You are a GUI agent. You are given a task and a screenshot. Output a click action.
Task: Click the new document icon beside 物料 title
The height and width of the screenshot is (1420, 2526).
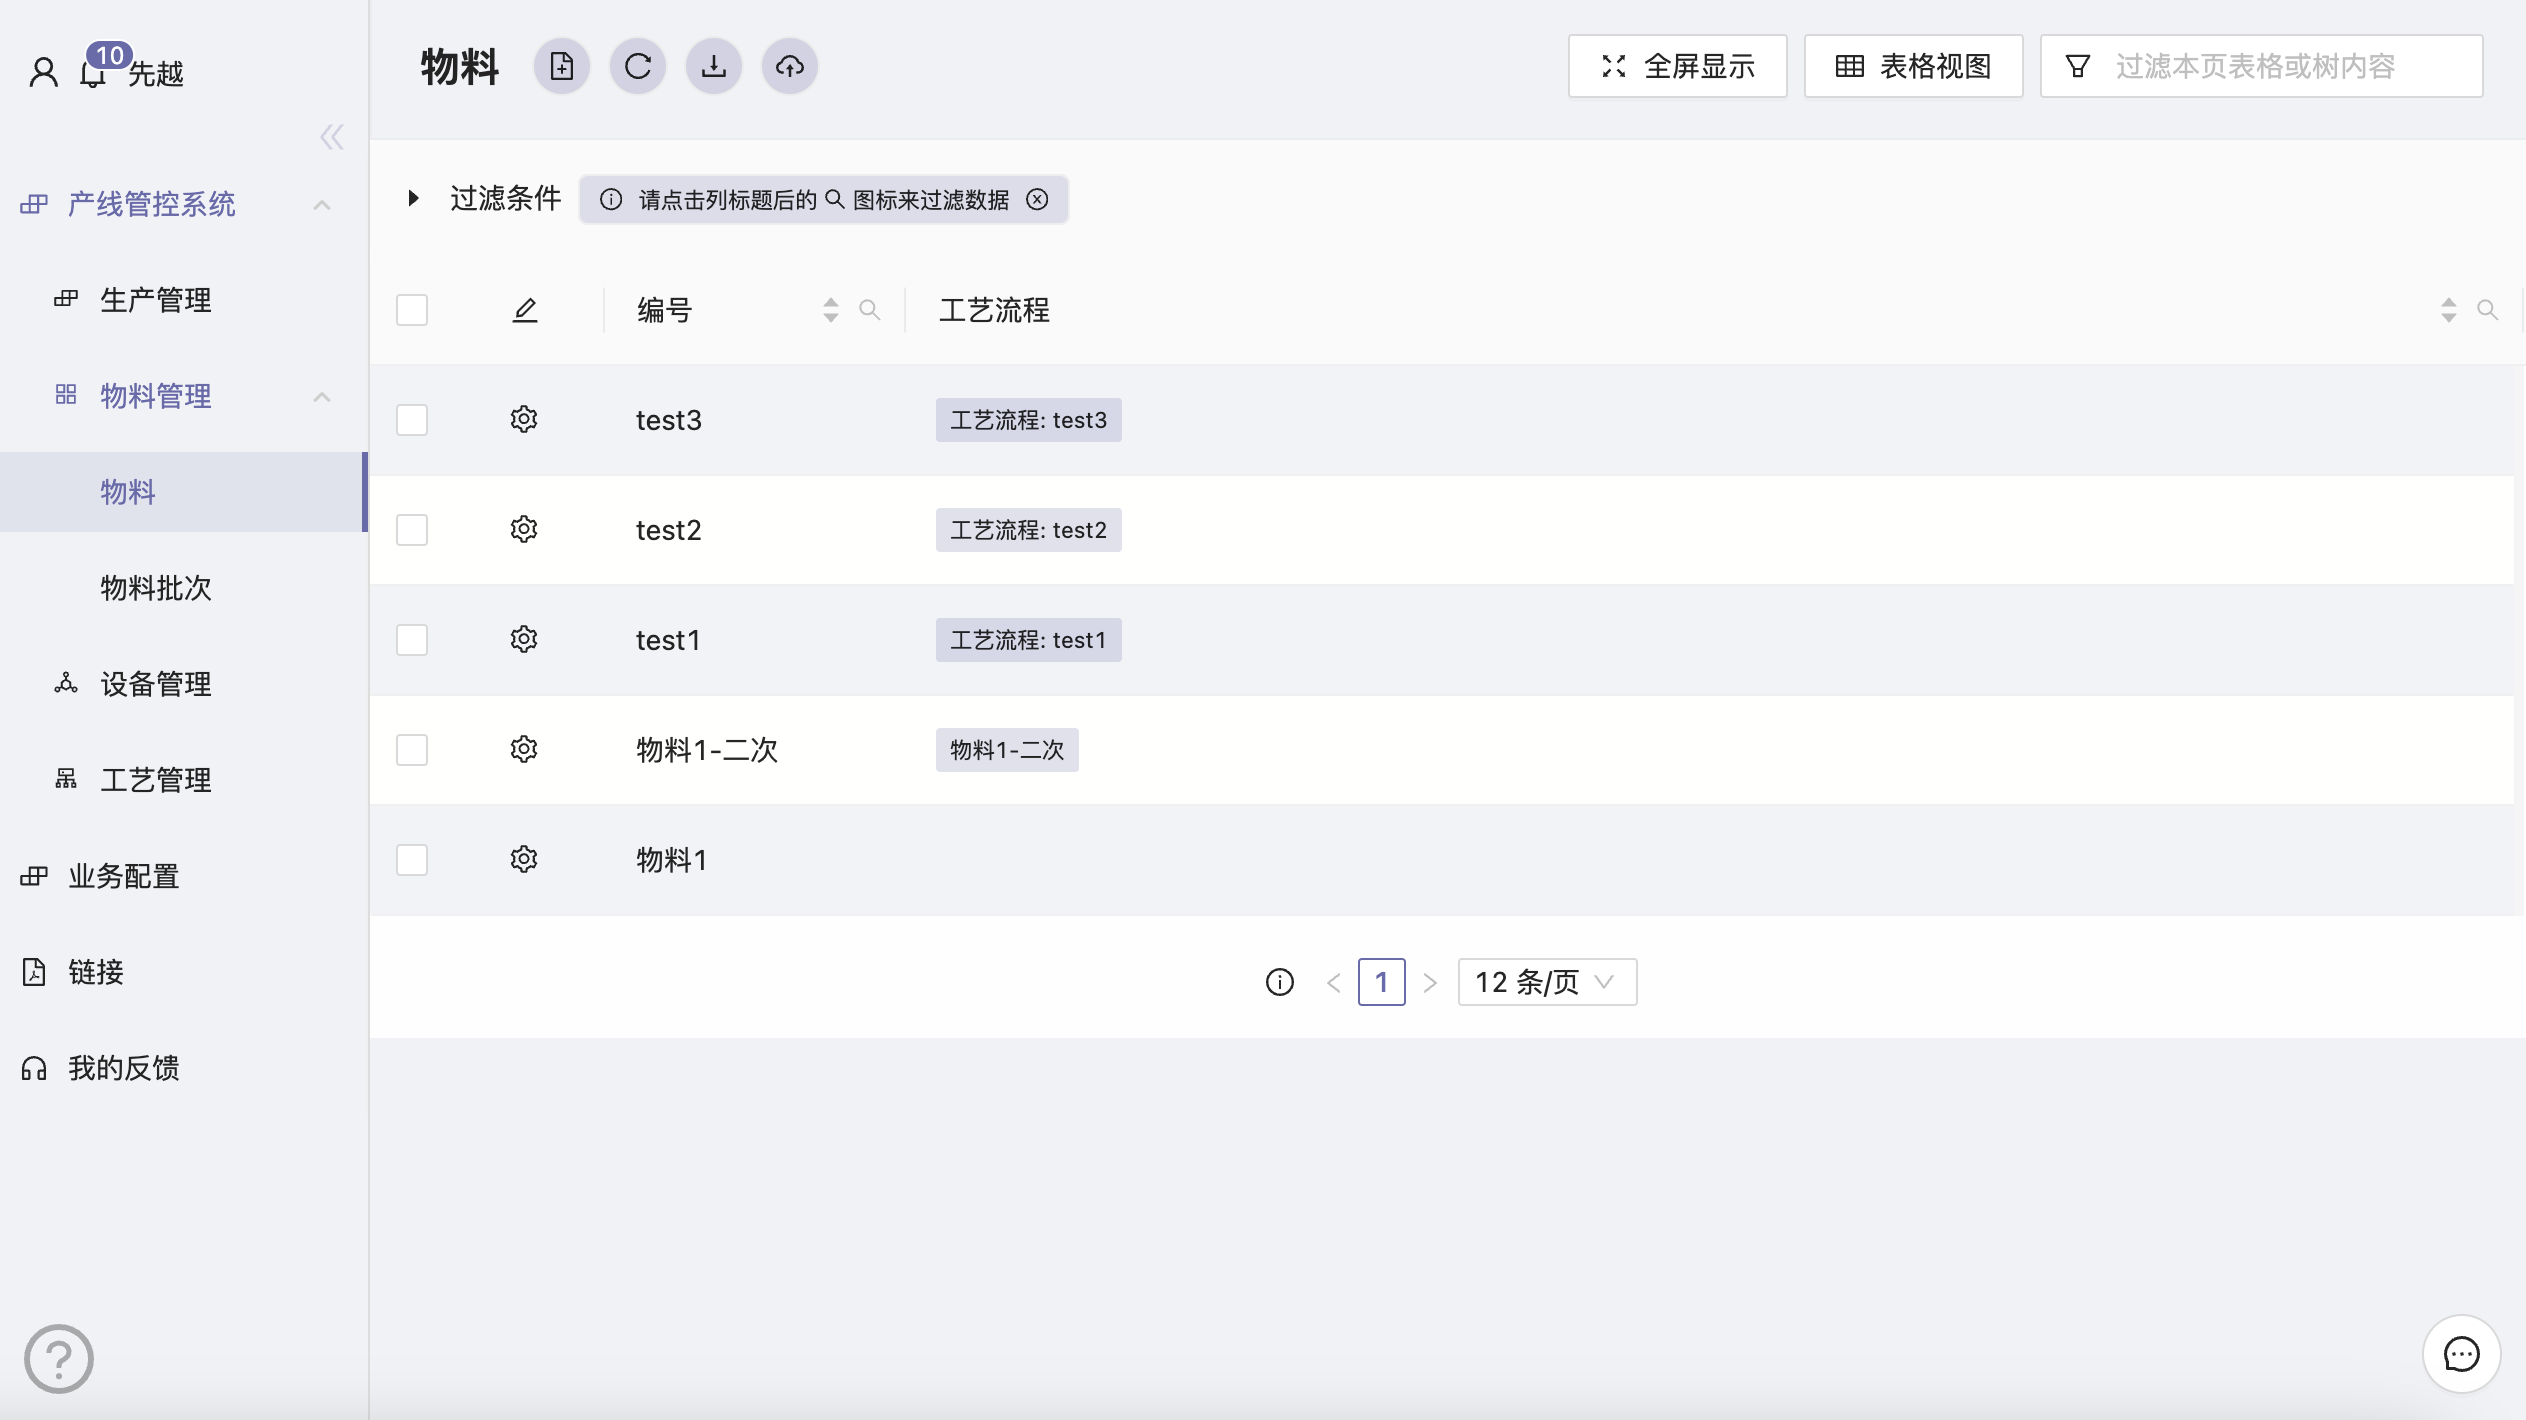pos(561,67)
